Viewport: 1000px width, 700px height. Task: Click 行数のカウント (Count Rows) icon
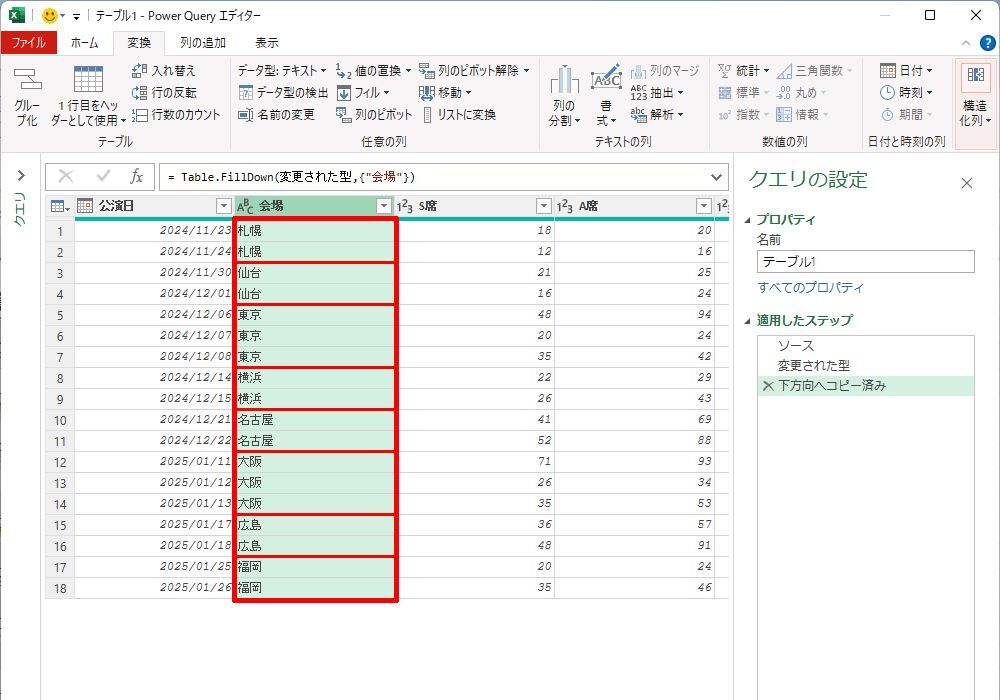140,115
